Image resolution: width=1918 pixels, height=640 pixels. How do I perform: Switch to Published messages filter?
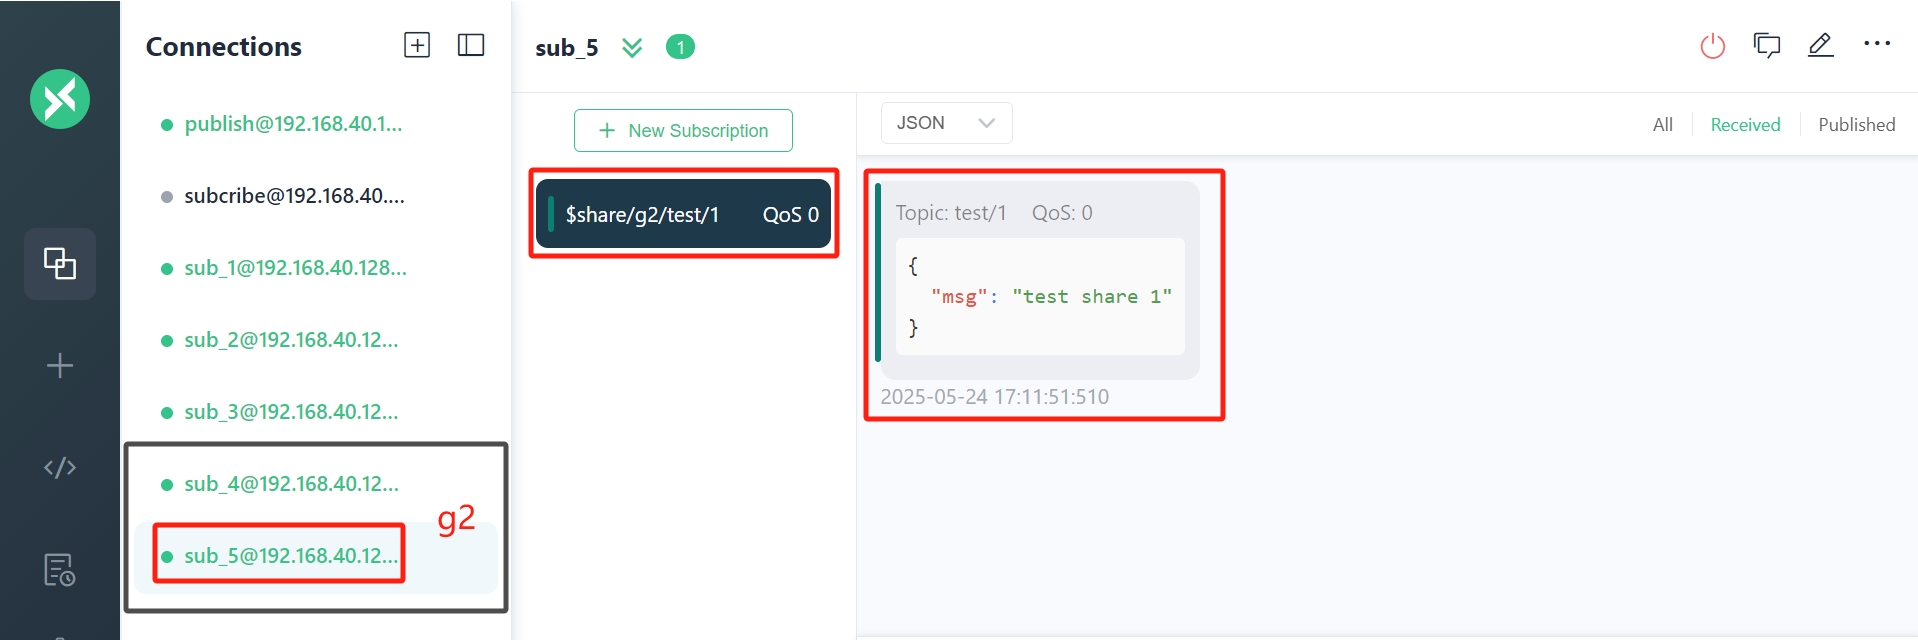tap(1856, 125)
